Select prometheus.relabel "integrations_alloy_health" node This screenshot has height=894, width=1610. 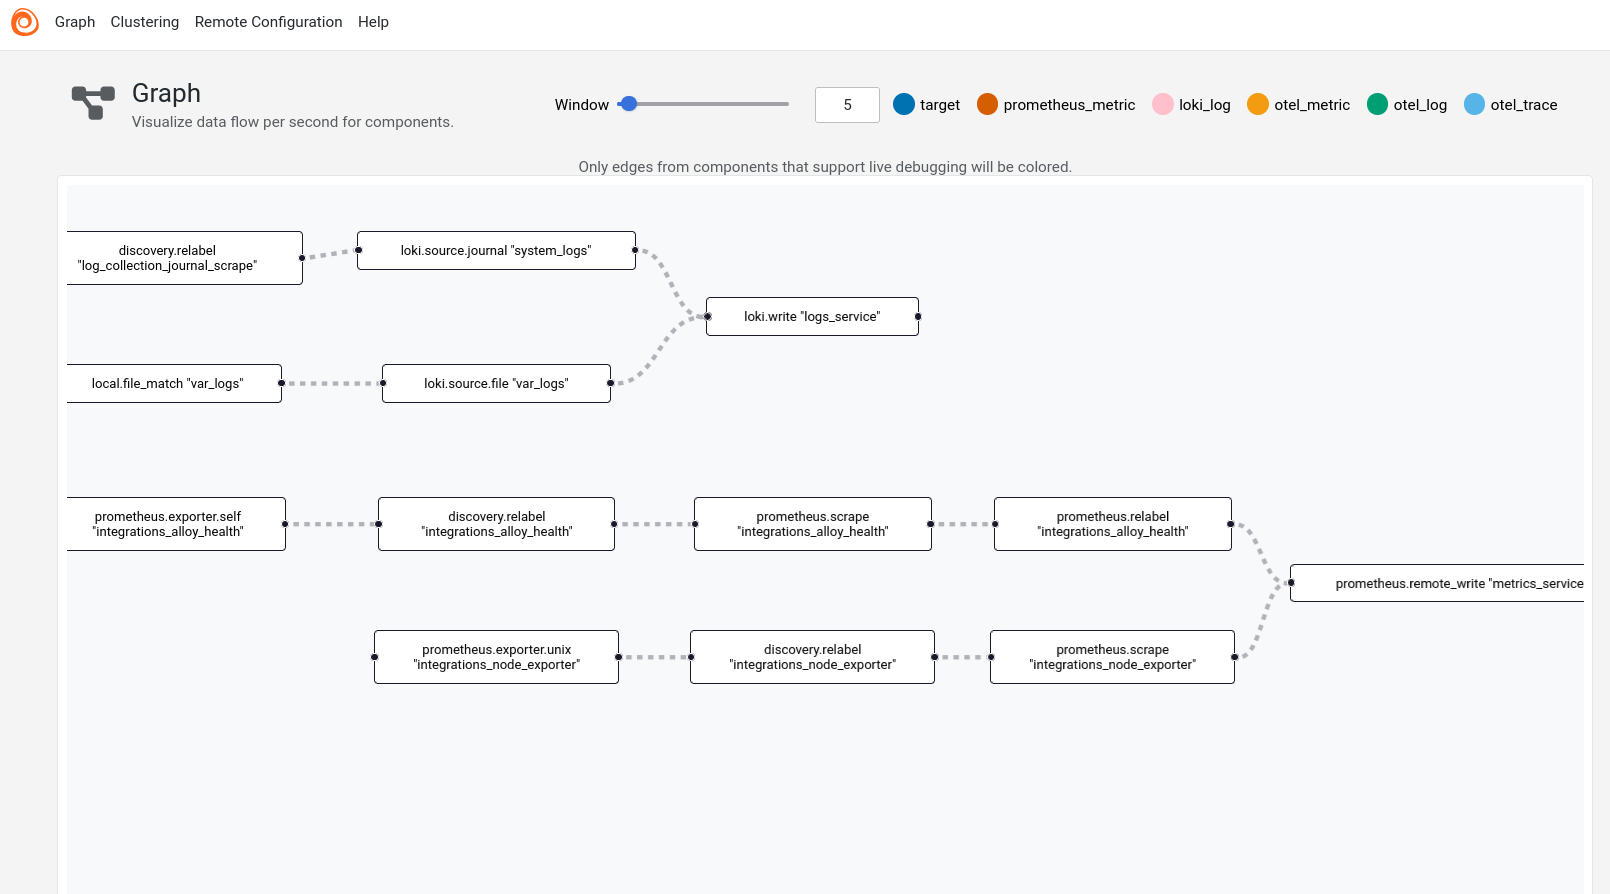coord(1112,524)
